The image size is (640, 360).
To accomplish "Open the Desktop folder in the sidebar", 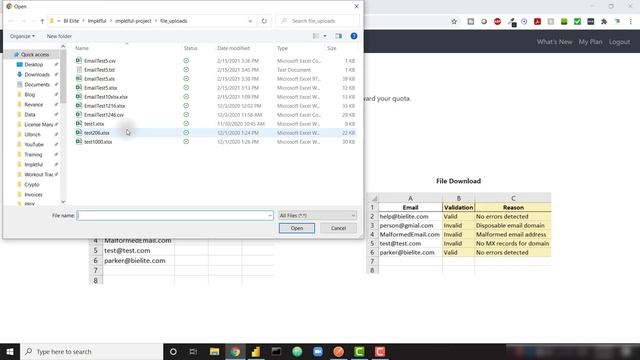I will (x=33, y=64).
